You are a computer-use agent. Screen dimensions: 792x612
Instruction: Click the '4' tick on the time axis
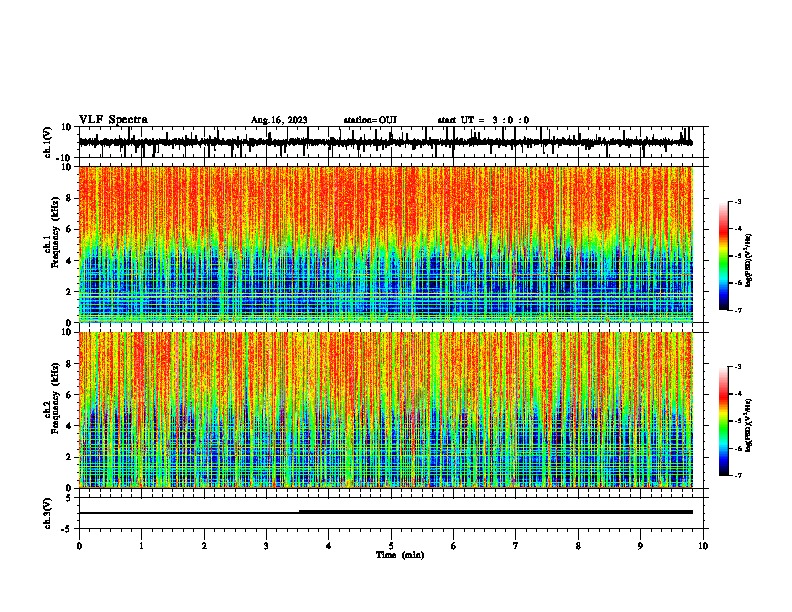point(329,546)
